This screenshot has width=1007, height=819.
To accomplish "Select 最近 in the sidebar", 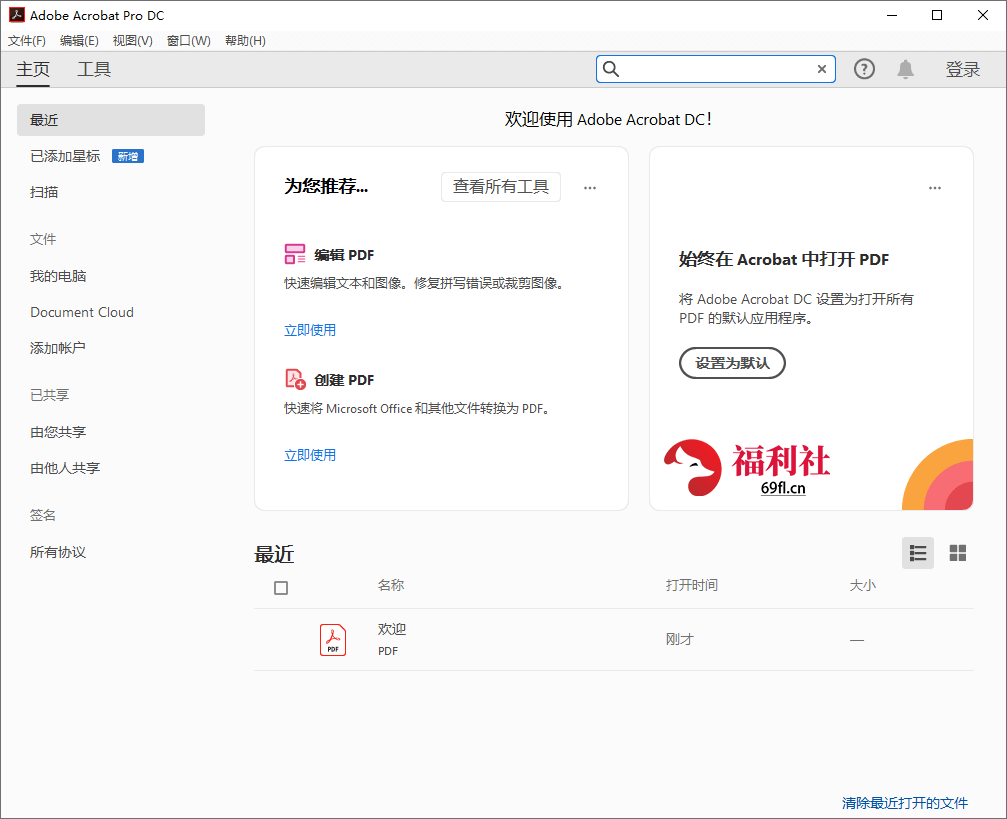I will (x=111, y=120).
